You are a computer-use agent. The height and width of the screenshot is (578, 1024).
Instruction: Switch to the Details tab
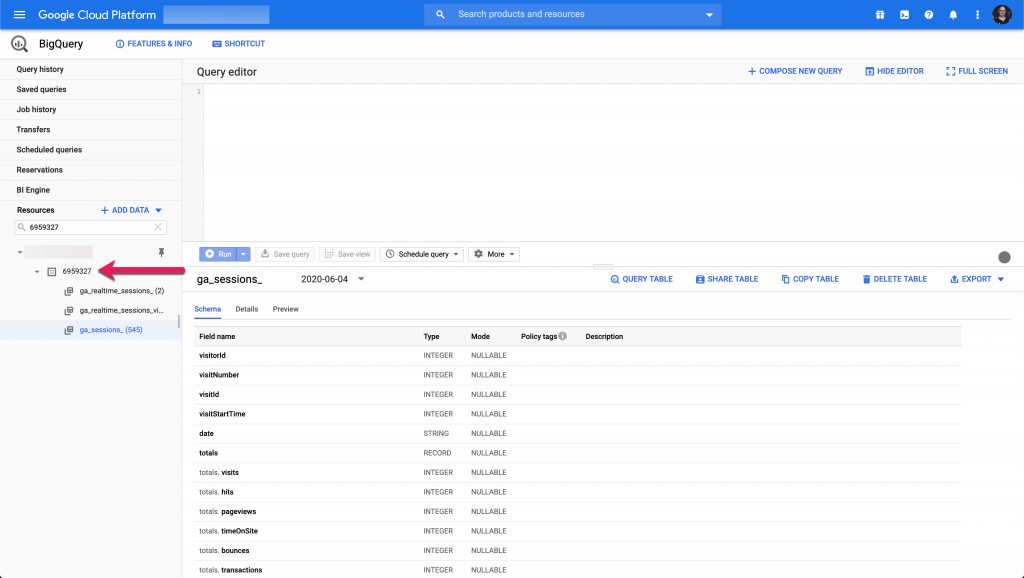pos(246,309)
